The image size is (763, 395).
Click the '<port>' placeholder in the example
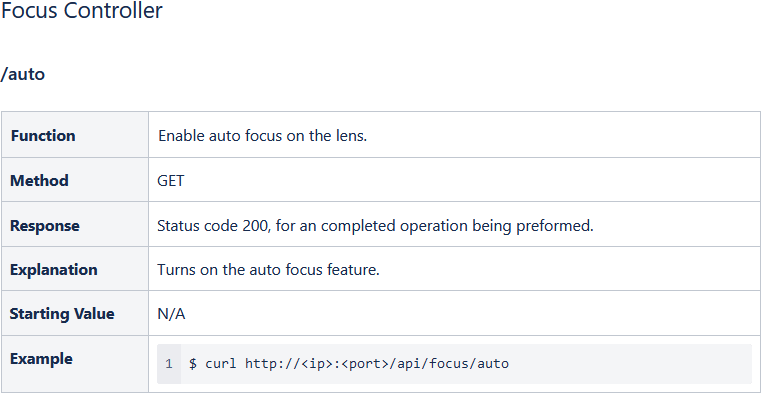tap(363, 364)
